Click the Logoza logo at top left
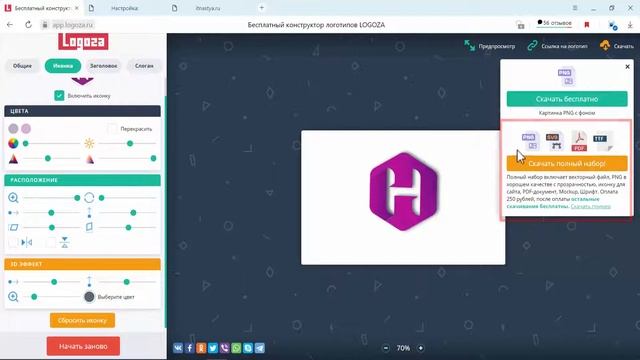The width and height of the screenshot is (640, 360). pos(83,42)
